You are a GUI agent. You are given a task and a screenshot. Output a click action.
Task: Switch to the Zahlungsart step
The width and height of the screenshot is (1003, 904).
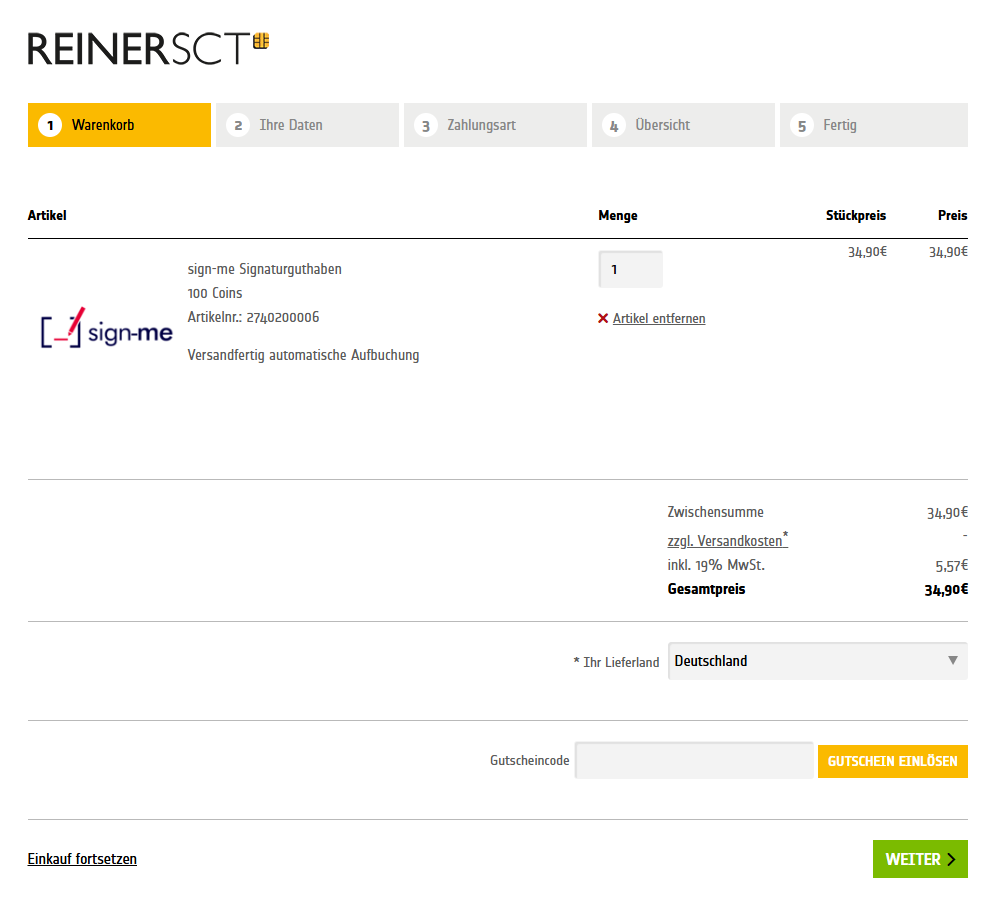point(495,125)
